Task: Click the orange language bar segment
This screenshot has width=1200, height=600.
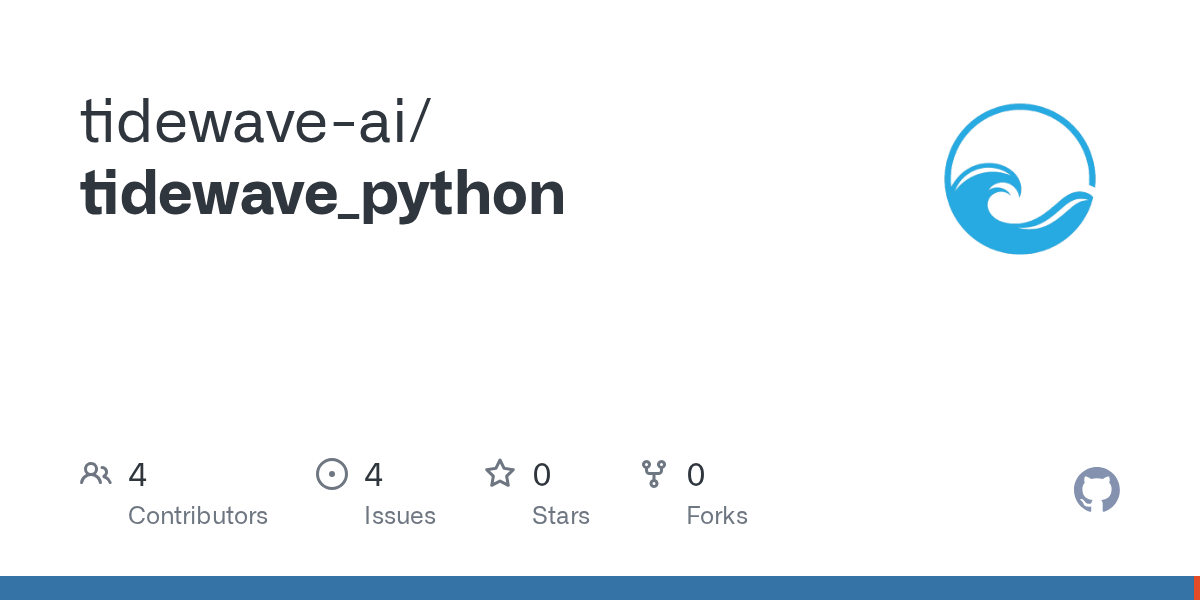Action: [x=1196, y=588]
